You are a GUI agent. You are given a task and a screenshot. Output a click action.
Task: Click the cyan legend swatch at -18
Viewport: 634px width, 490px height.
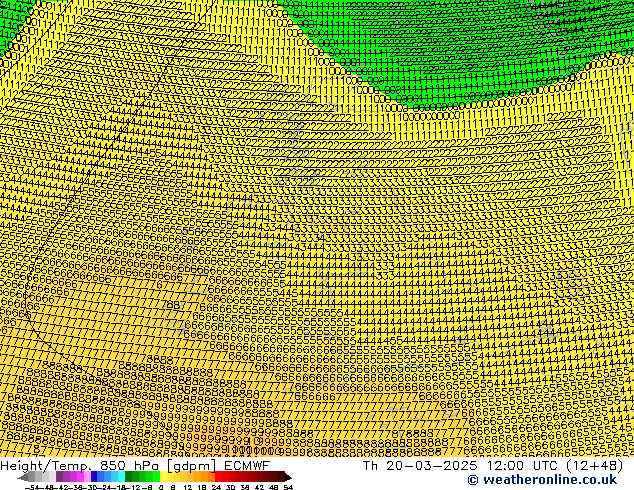121,476
